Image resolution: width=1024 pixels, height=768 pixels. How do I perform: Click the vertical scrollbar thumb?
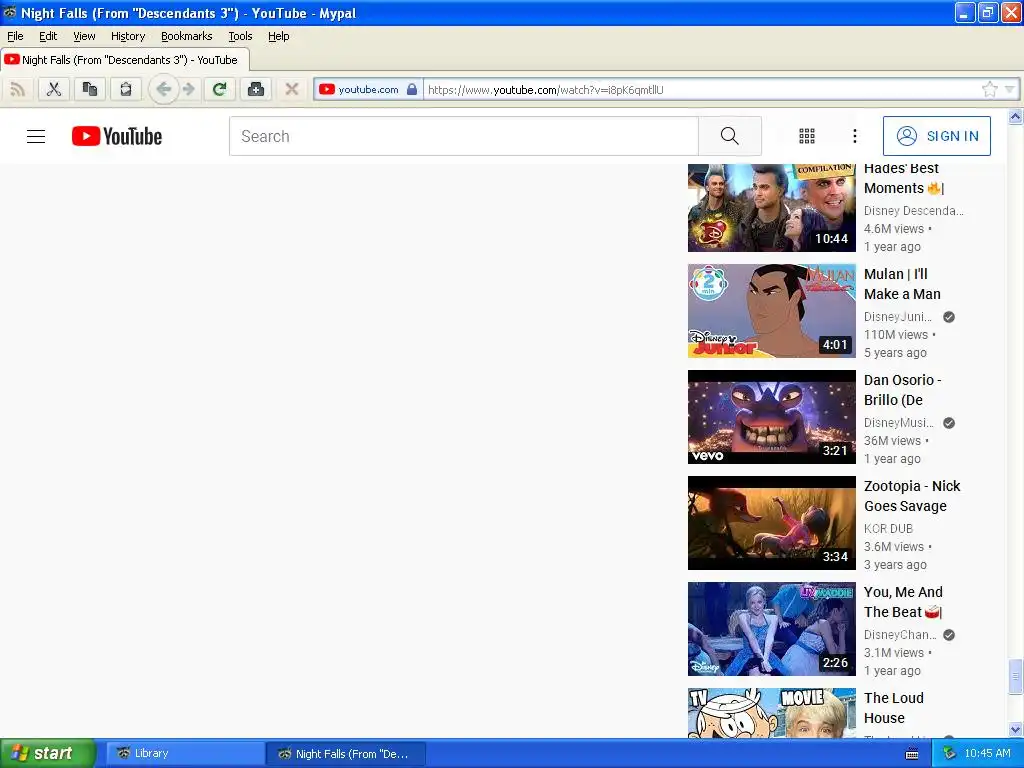pyautogui.click(x=1015, y=677)
